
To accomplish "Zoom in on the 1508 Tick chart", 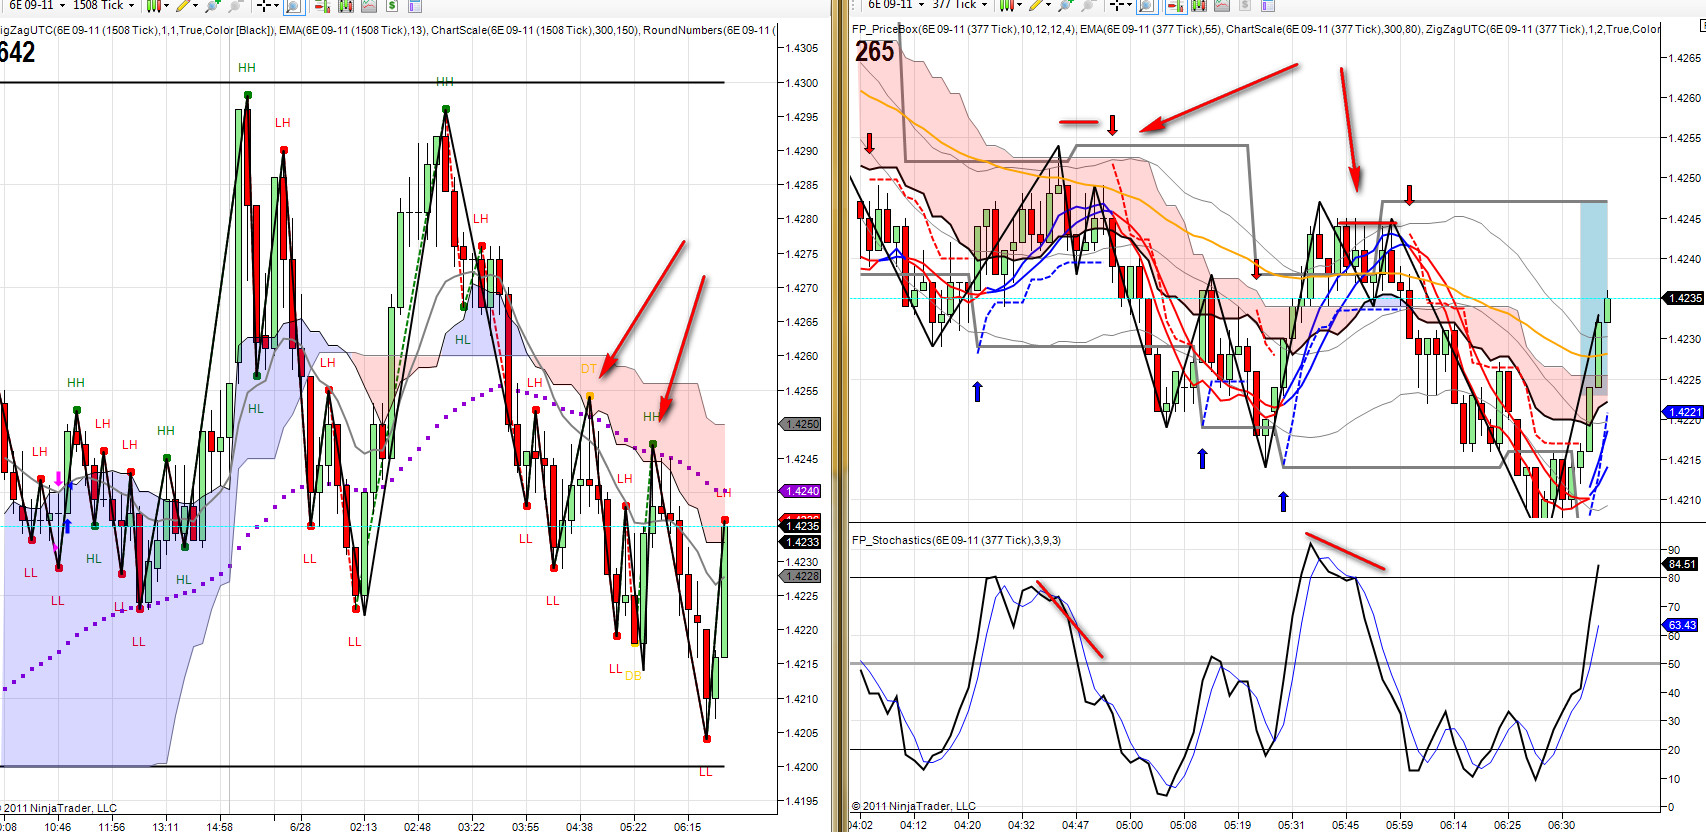I will coord(213,6).
